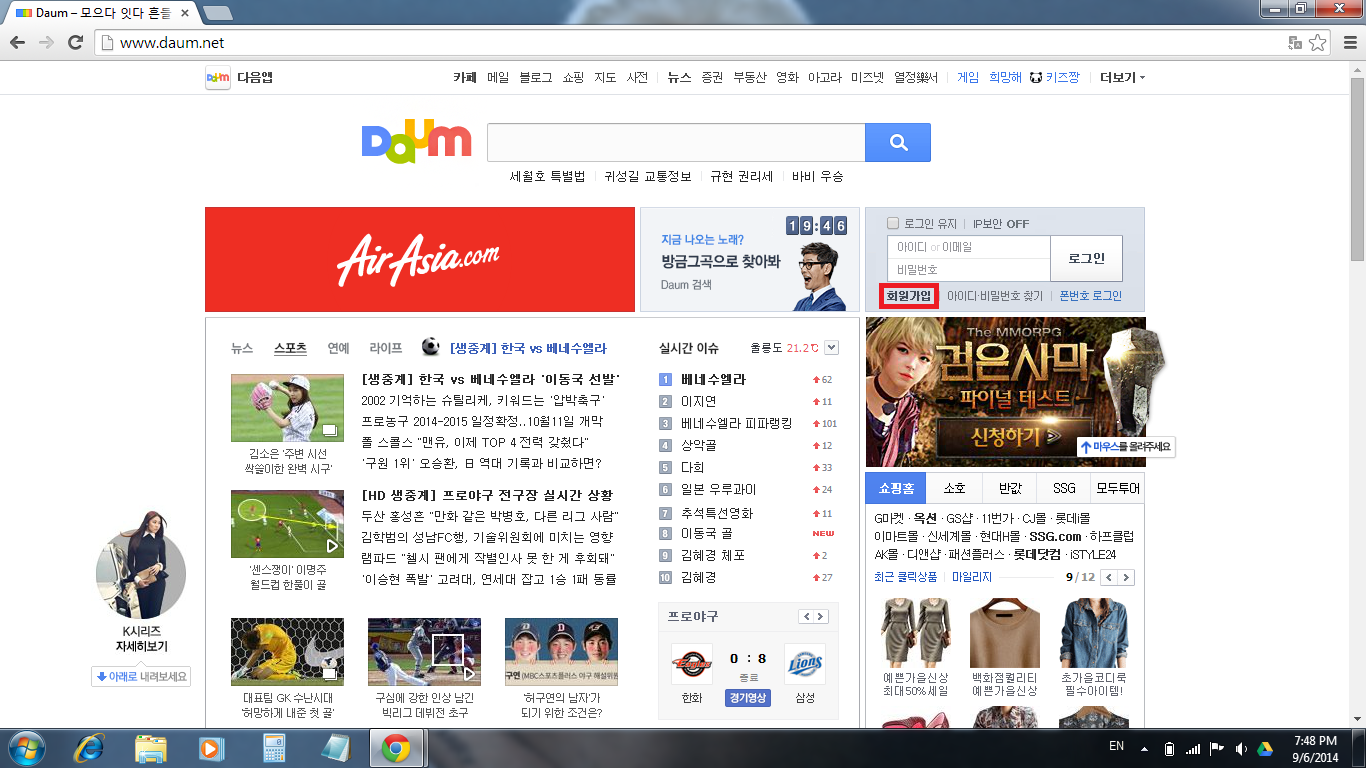Enable the 로그인 유지 checkbox
The width and height of the screenshot is (1366, 768).
click(894, 224)
